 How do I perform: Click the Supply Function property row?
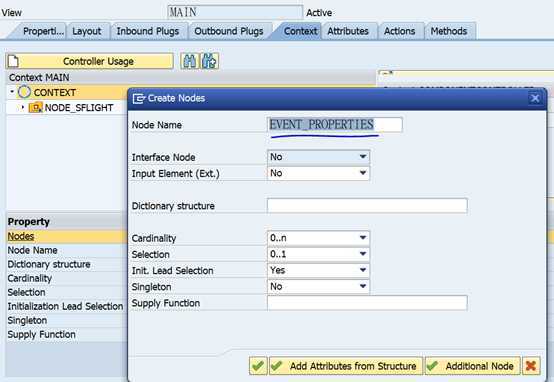(67, 334)
